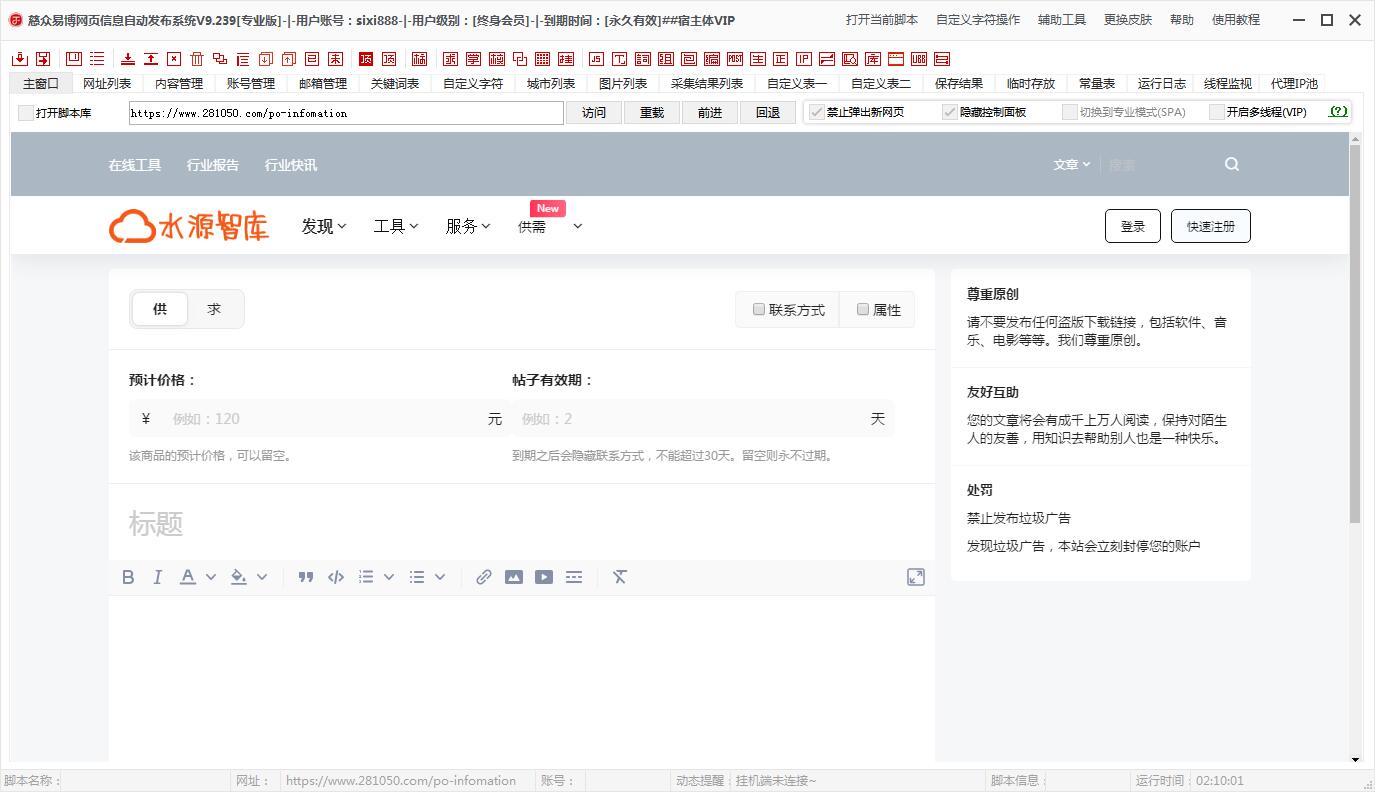Screen dimensions: 1375x792
Task: Expand the 服务 navigation menu
Action: [x=468, y=227]
